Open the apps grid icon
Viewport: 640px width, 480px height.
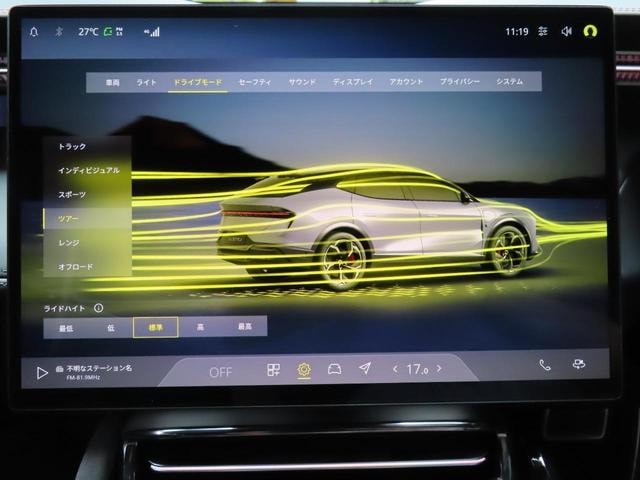pyautogui.click(x=273, y=370)
